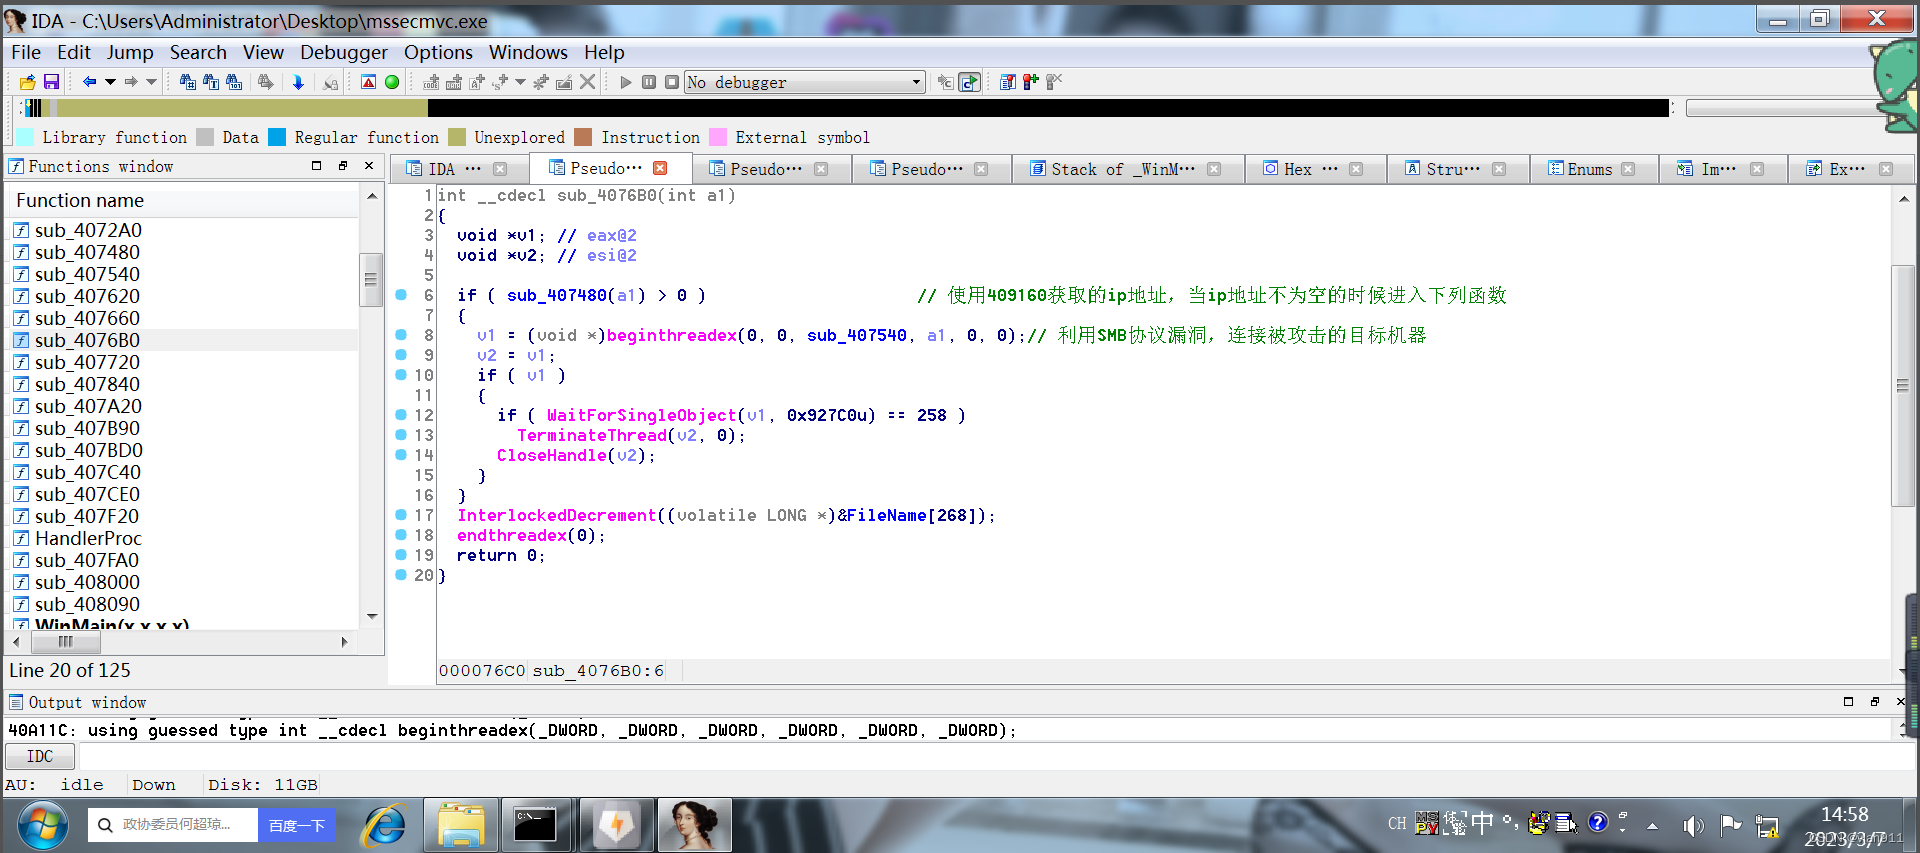
Task: Select sub_408090 in function list
Action: [87, 604]
